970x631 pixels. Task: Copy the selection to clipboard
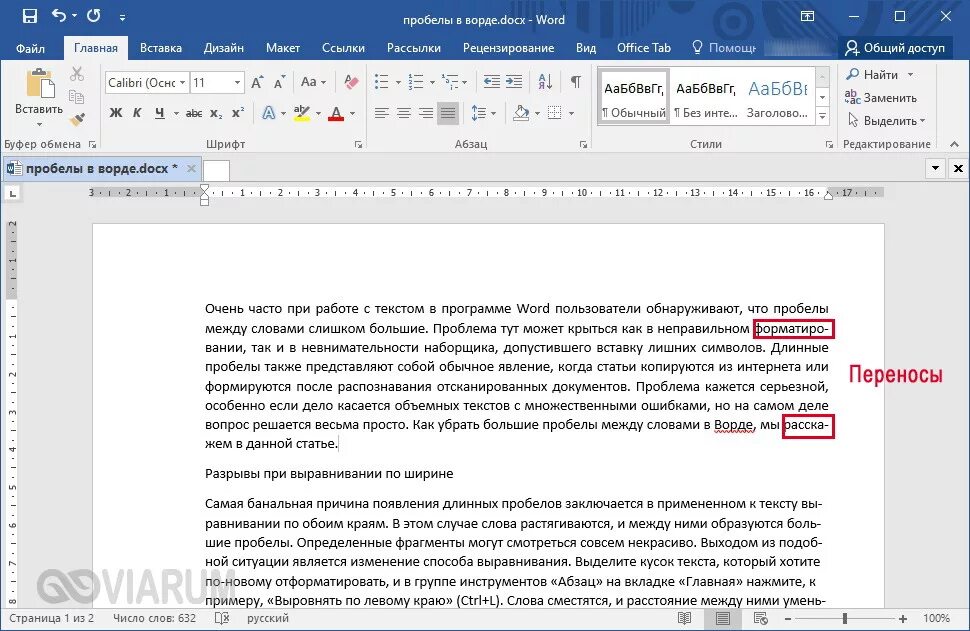pyautogui.click(x=77, y=97)
